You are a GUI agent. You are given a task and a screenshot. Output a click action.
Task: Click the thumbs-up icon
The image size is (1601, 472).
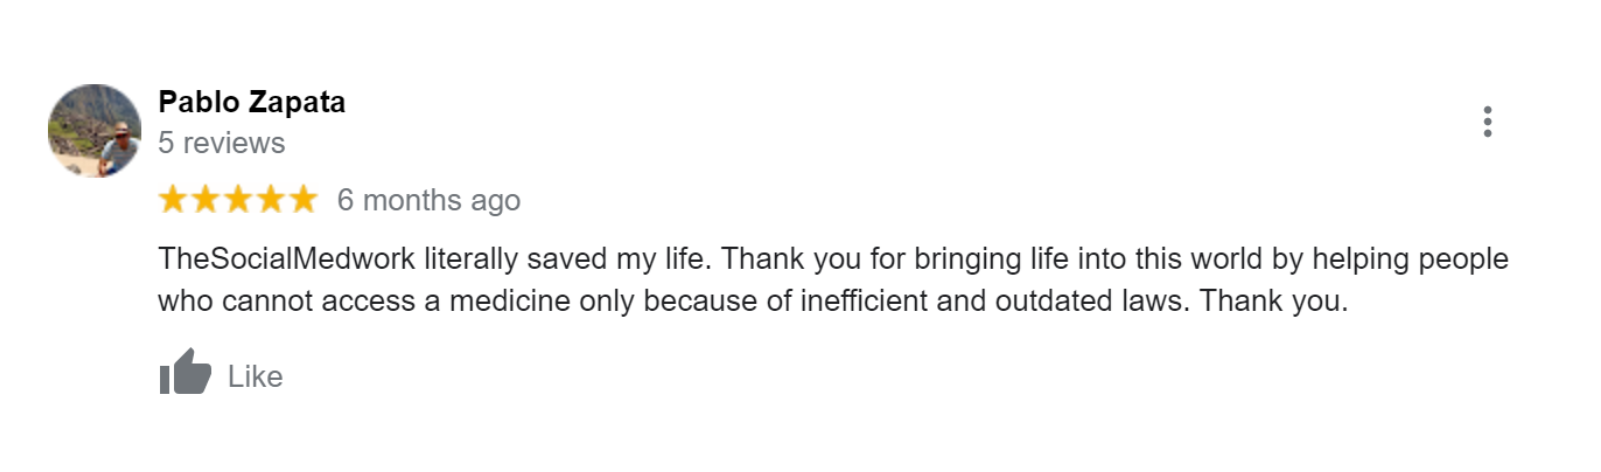pyautogui.click(x=185, y=372)
